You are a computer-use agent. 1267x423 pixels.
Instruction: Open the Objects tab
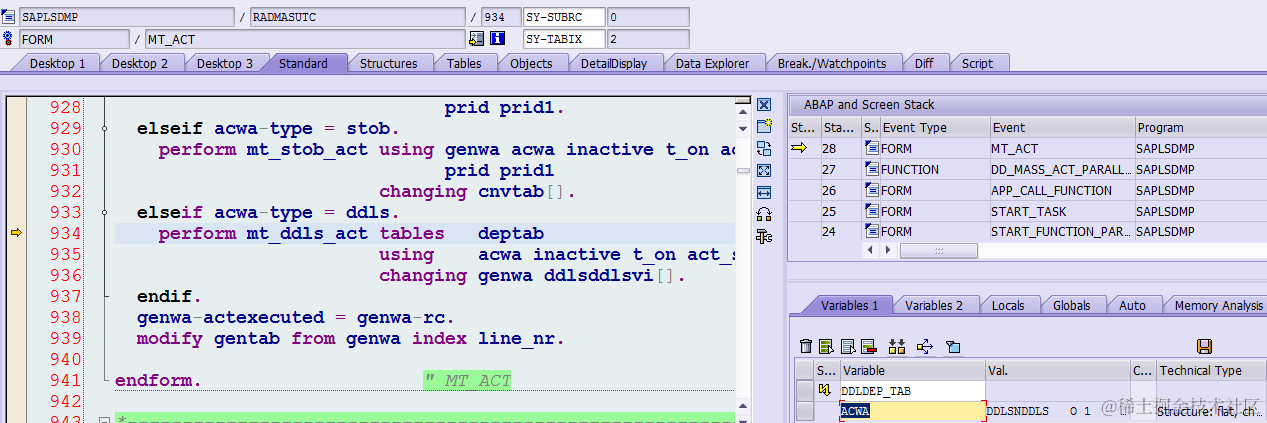(x=531, y=63)
